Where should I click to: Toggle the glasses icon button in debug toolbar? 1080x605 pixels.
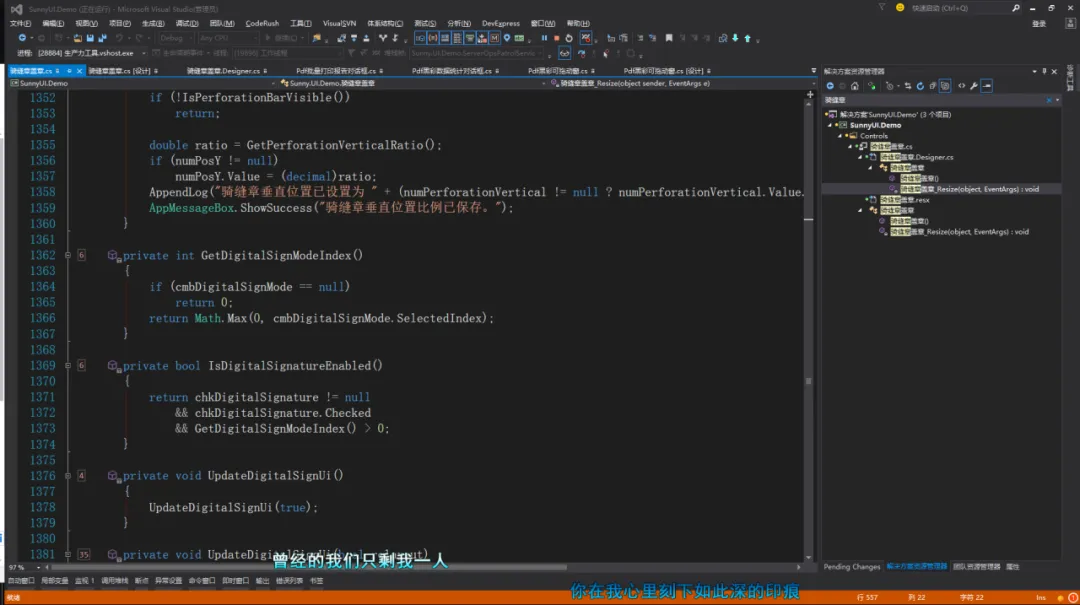pyautogui.click(x=565, y=53)
